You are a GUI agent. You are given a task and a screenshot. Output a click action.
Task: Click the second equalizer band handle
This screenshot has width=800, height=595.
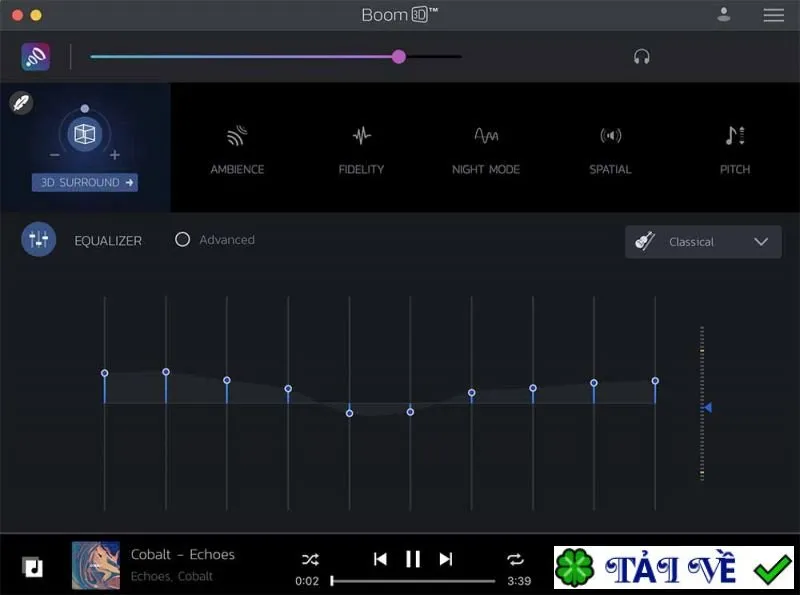[166, 372]
